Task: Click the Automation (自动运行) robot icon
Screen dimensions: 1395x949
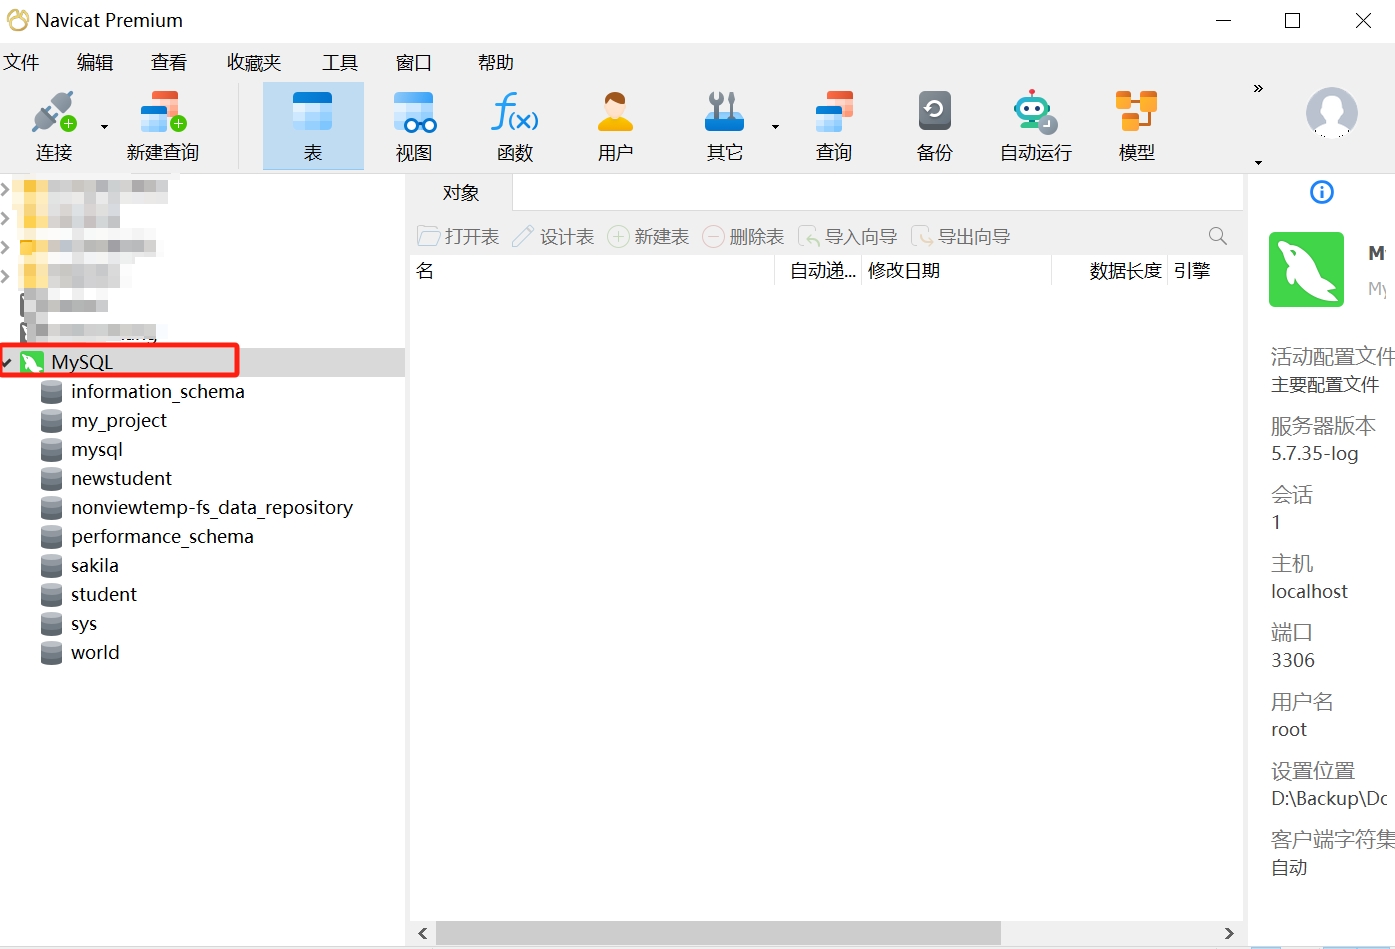Action: point(1035,113)
